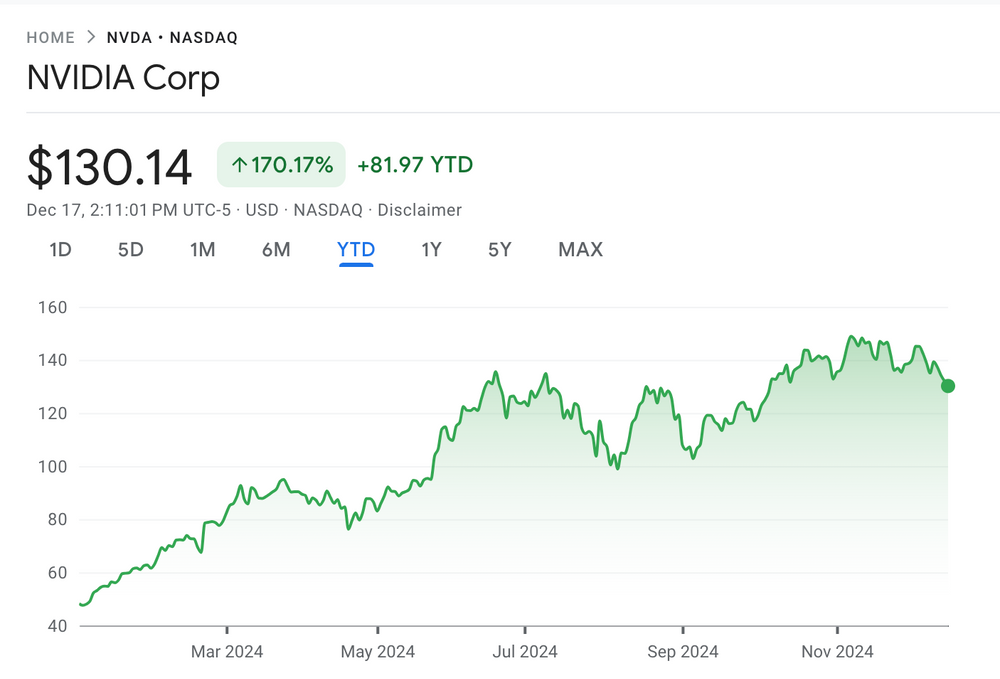
Task: Click the Mar 2024 x-axis label
Action: [x=227, y=652]
